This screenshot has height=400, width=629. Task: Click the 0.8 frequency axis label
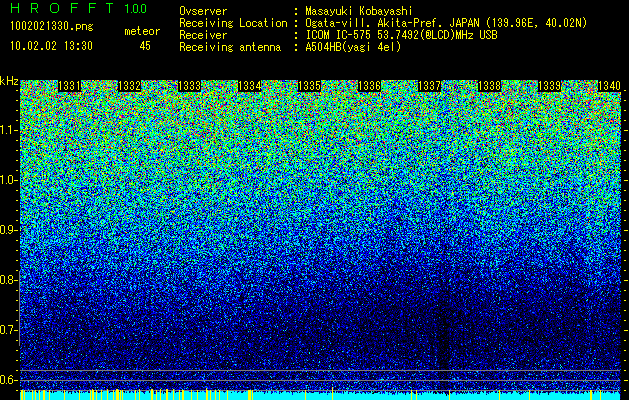pos(8,280)
